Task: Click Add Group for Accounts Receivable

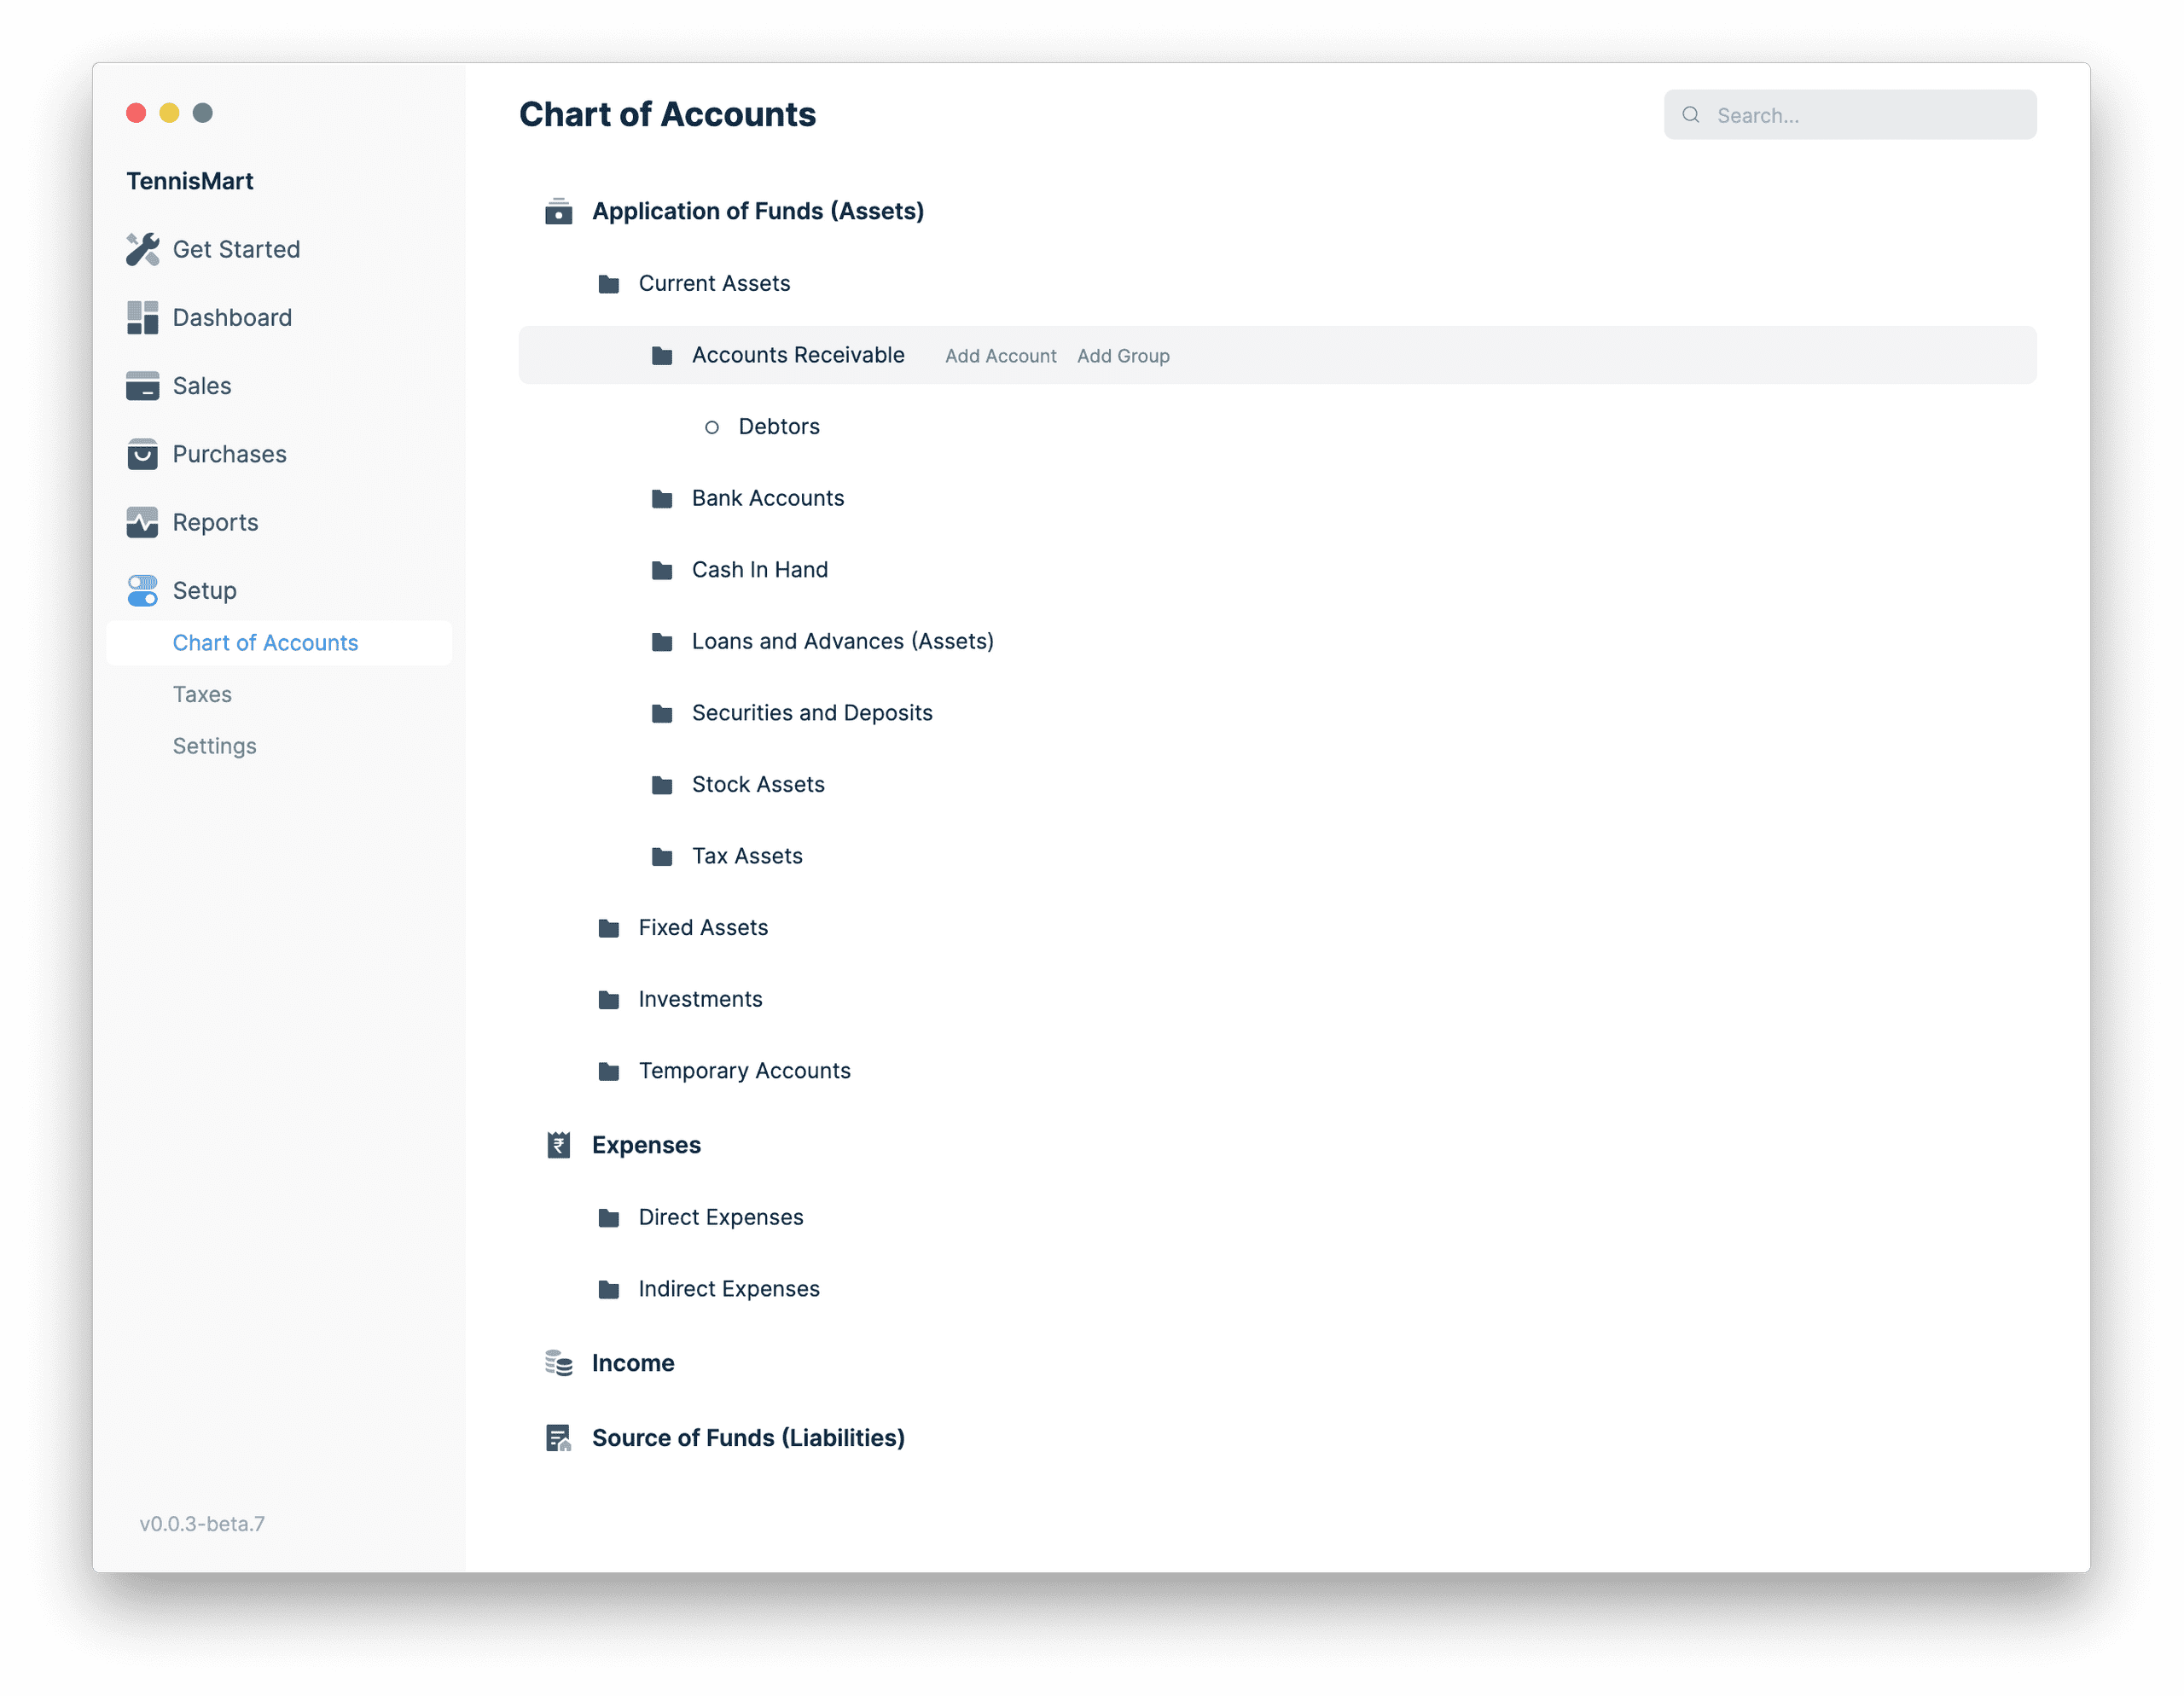Action: point(1122,356)
